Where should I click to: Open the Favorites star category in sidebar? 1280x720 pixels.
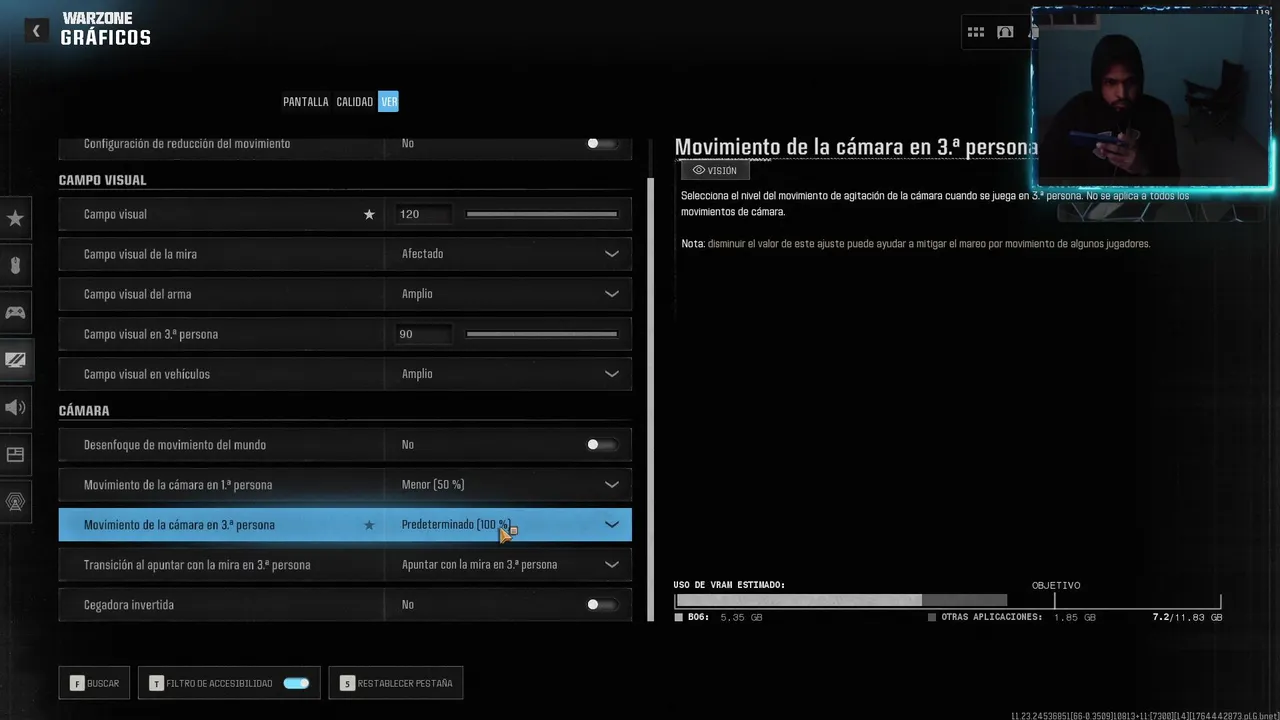(x=15, y=218)
